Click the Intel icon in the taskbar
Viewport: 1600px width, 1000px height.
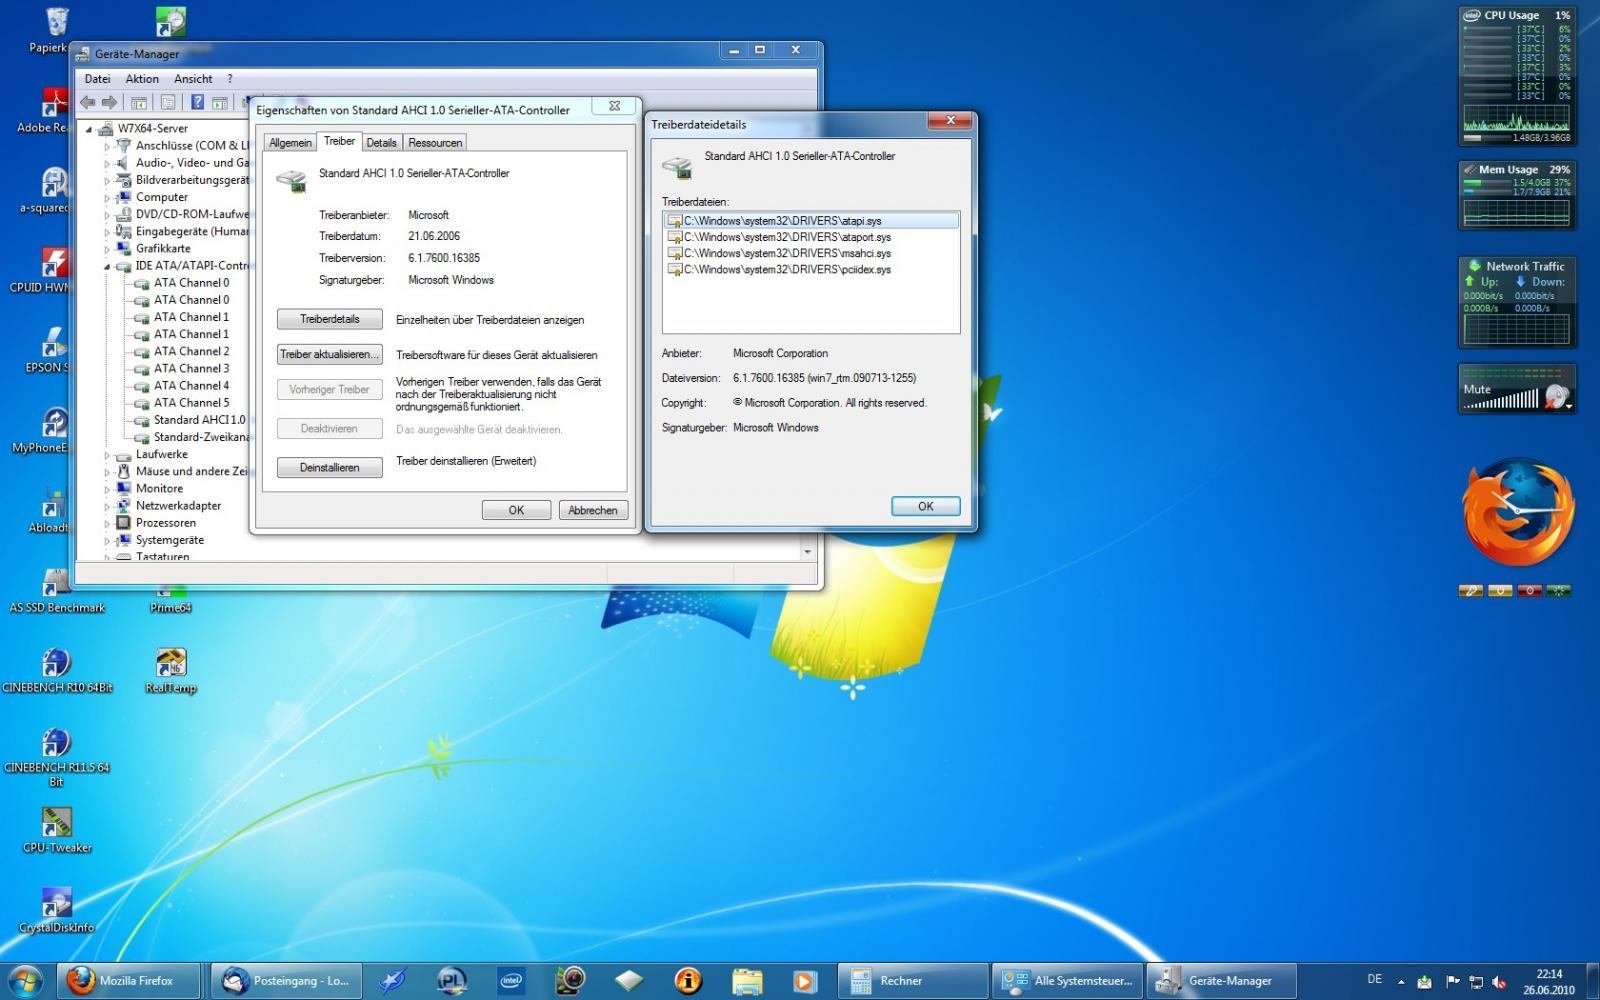click(511, 981)
